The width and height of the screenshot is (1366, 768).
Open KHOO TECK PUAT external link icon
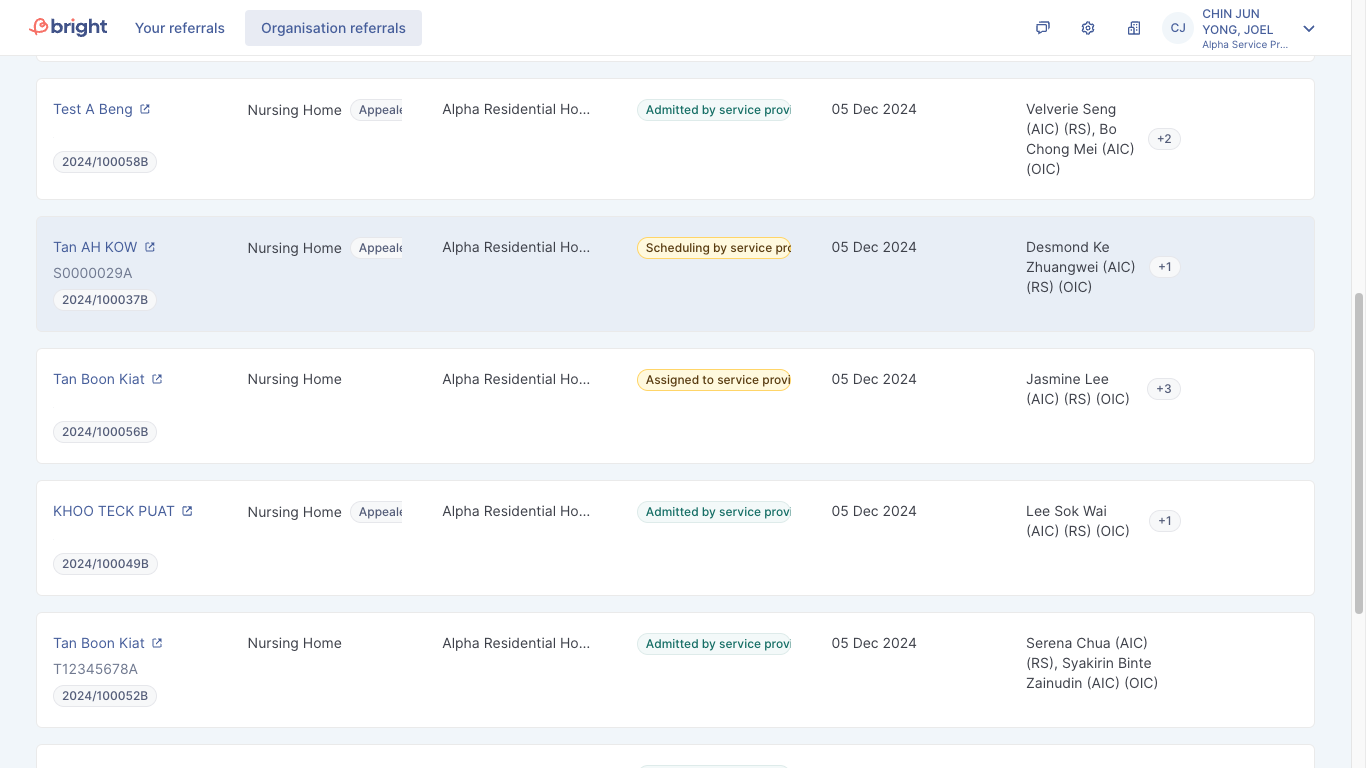click(x=187, y=511)
